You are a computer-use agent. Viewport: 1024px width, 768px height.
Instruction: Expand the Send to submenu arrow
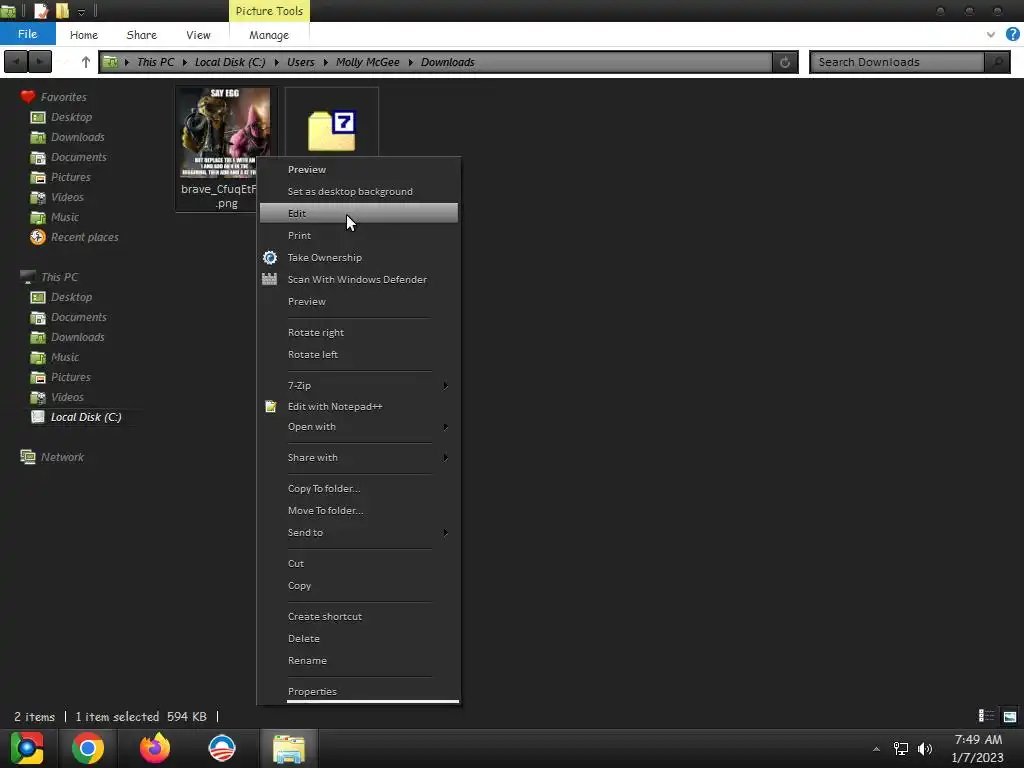coord(445,532)
